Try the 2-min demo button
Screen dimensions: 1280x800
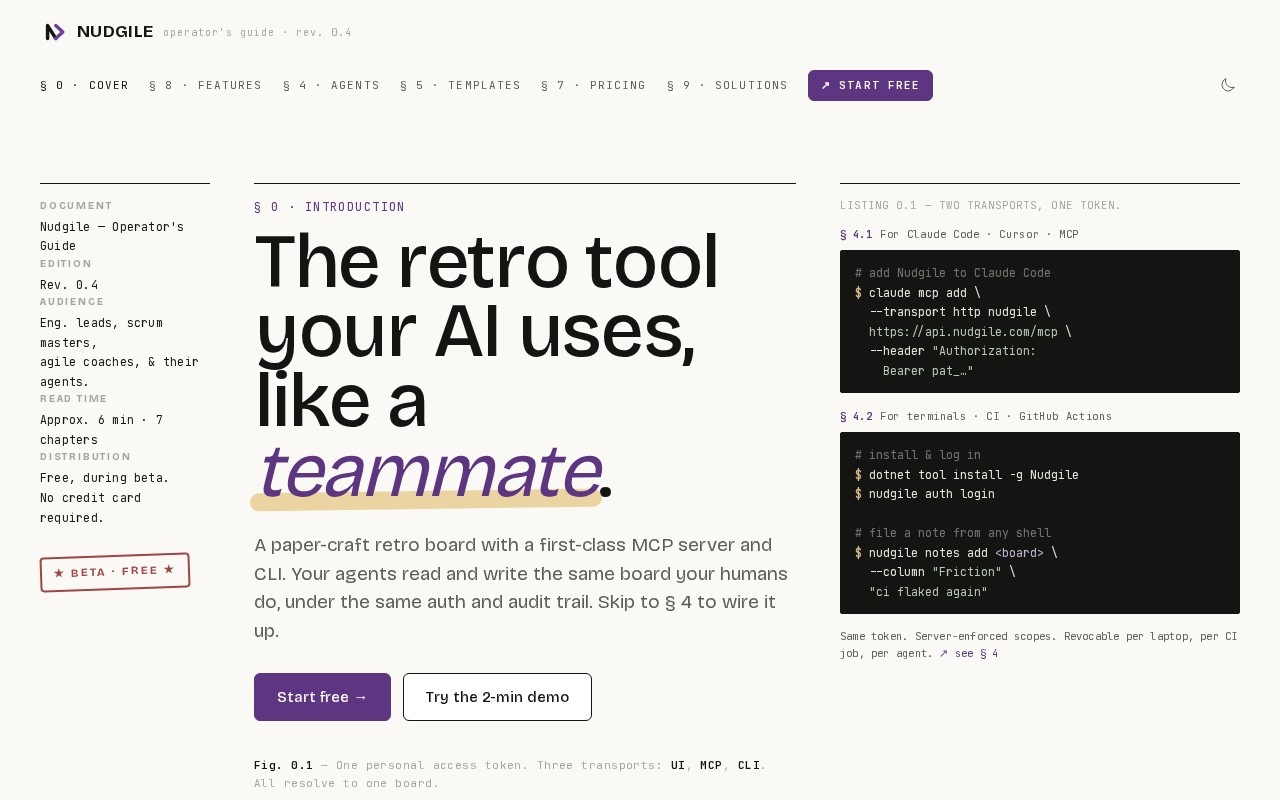pos(497,697)
